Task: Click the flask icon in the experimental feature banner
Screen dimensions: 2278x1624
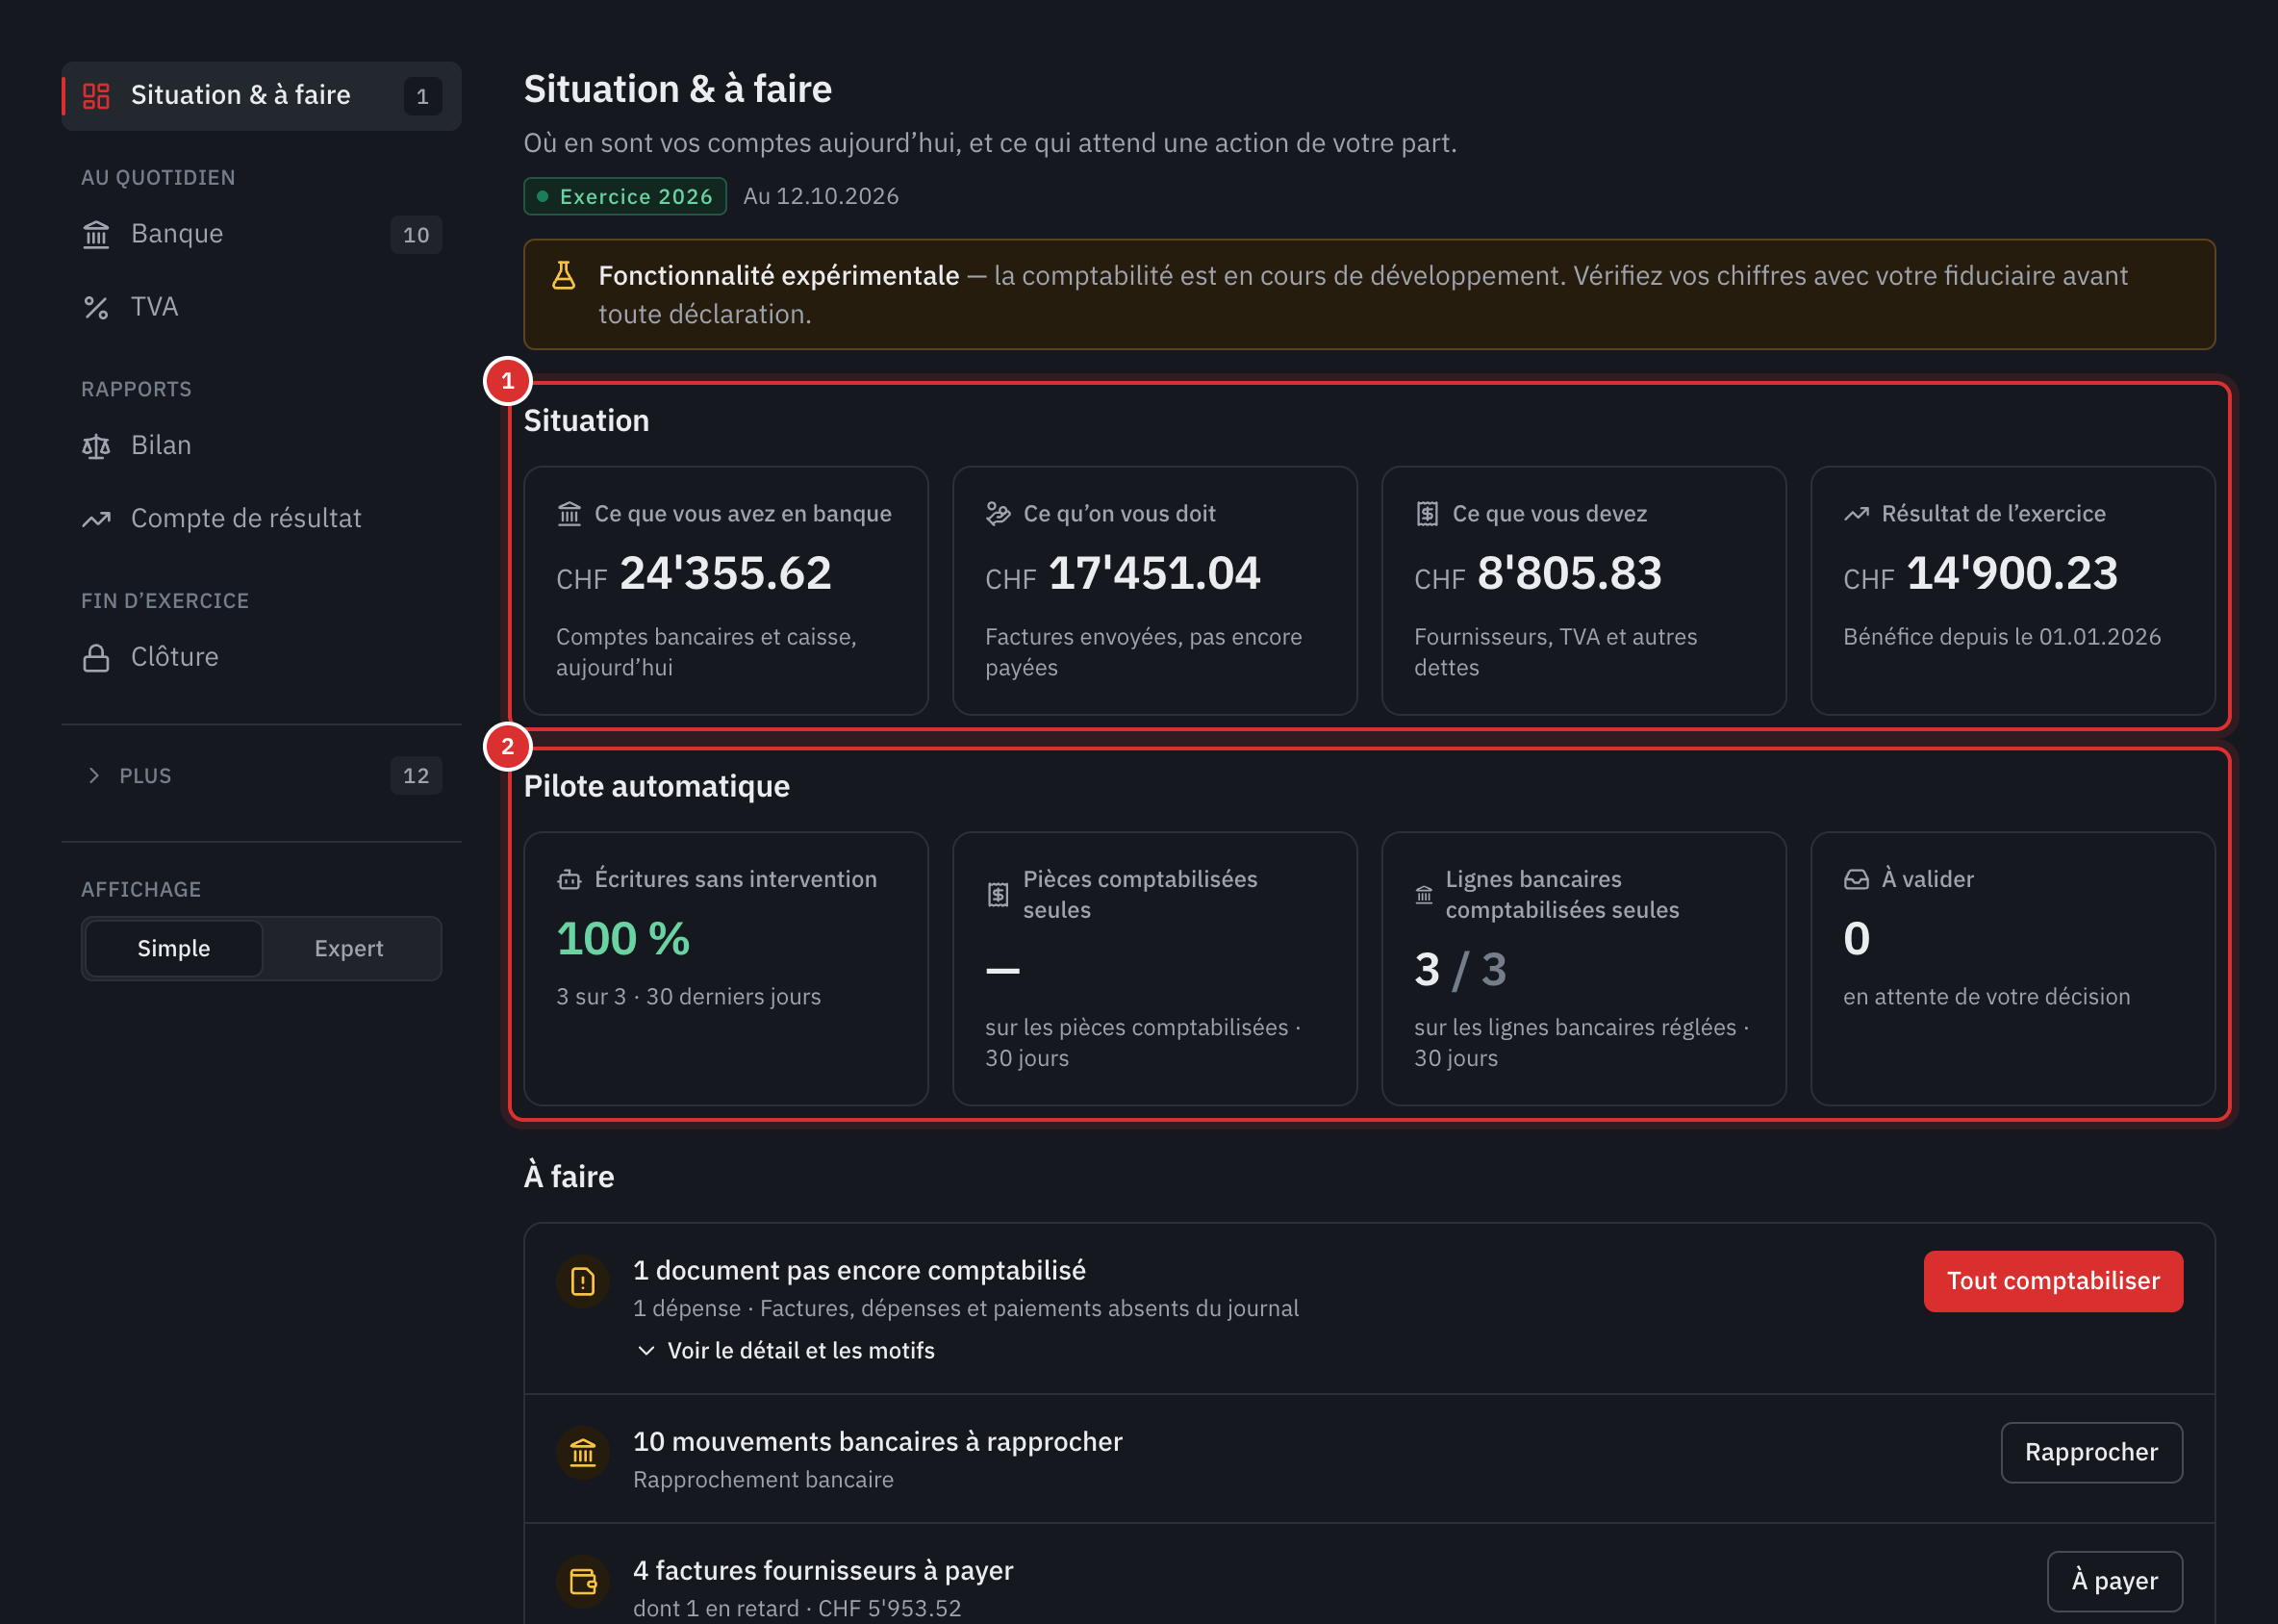Action: [564, 276]
